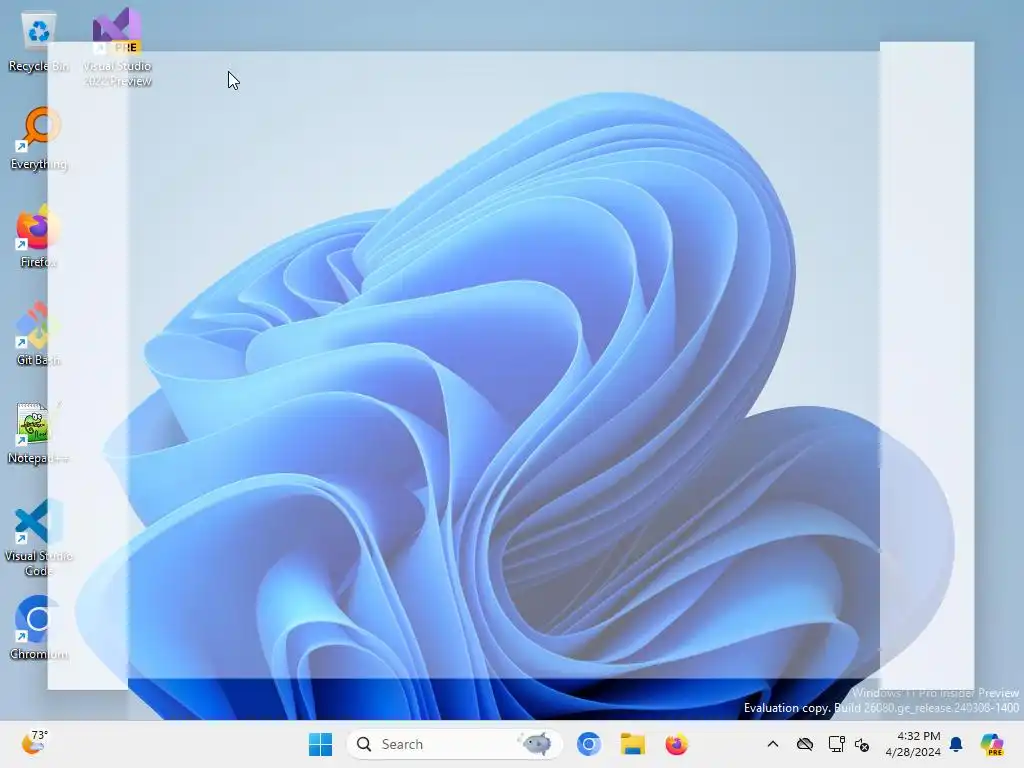Select the Notepad++ desktop shortcut
Screen dimensions: 1024x768
[39, 433]
